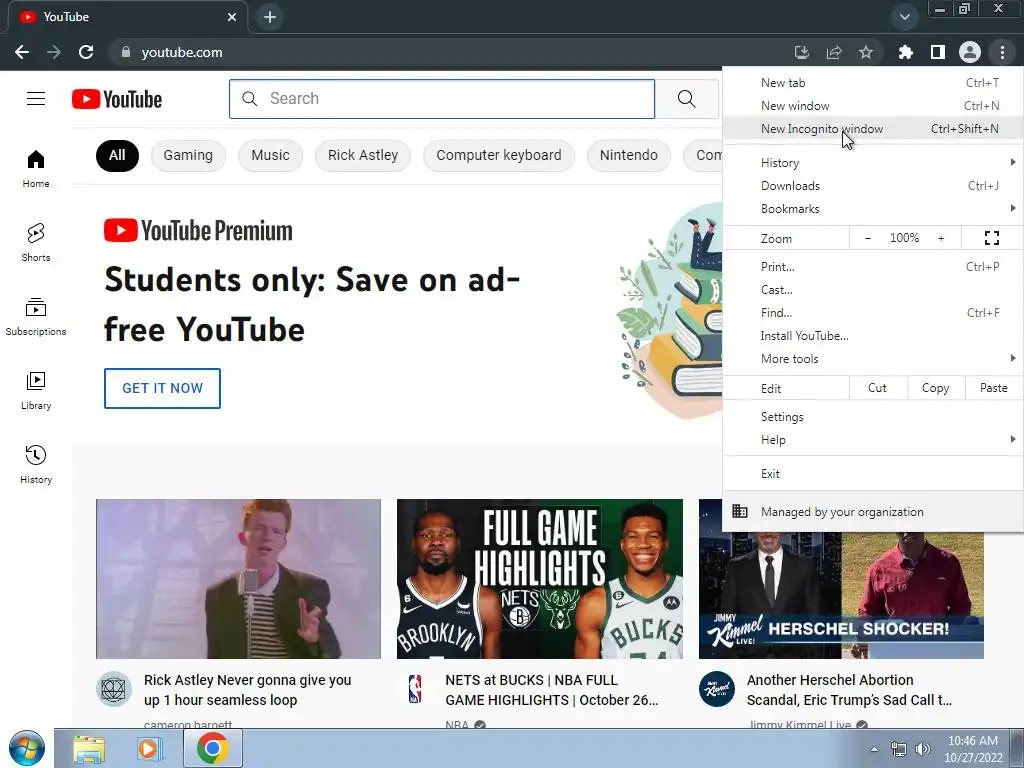Click the share page icon

(834, 52)
